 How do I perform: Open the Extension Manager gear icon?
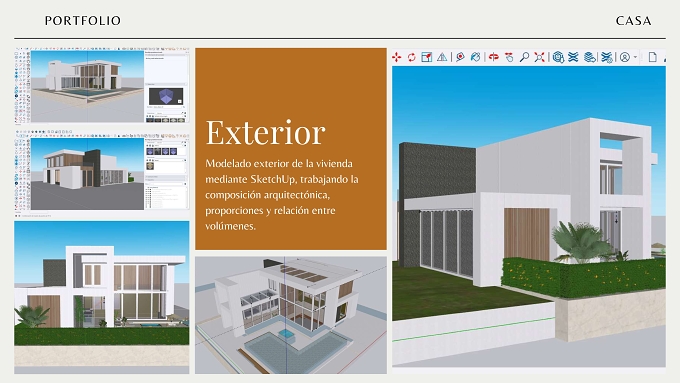pyautogui.click(x=607, y=57)
